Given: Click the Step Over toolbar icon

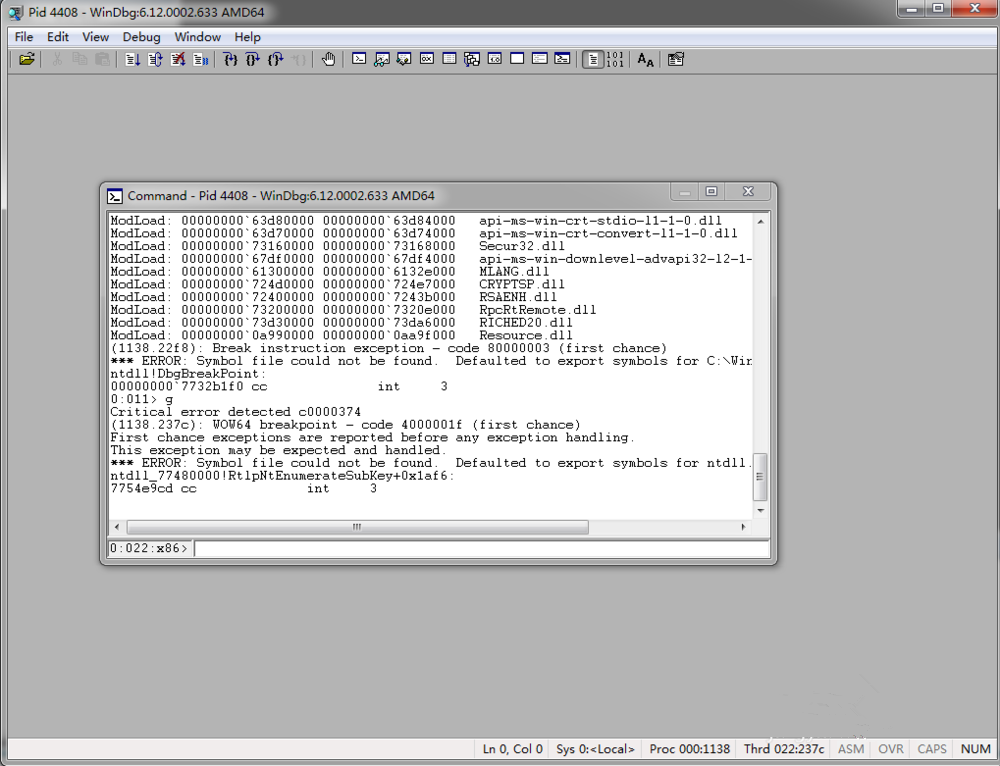Looking at the screenshot, I should point(253,60).
